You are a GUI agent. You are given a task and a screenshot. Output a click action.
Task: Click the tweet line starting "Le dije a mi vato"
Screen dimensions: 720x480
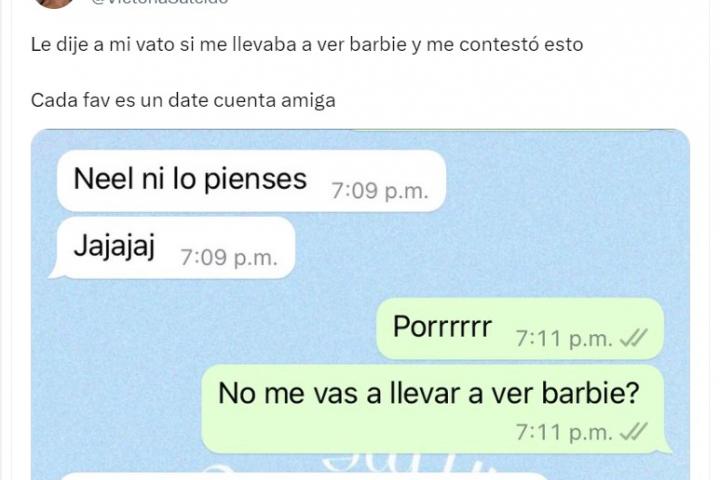coord(307,45)
